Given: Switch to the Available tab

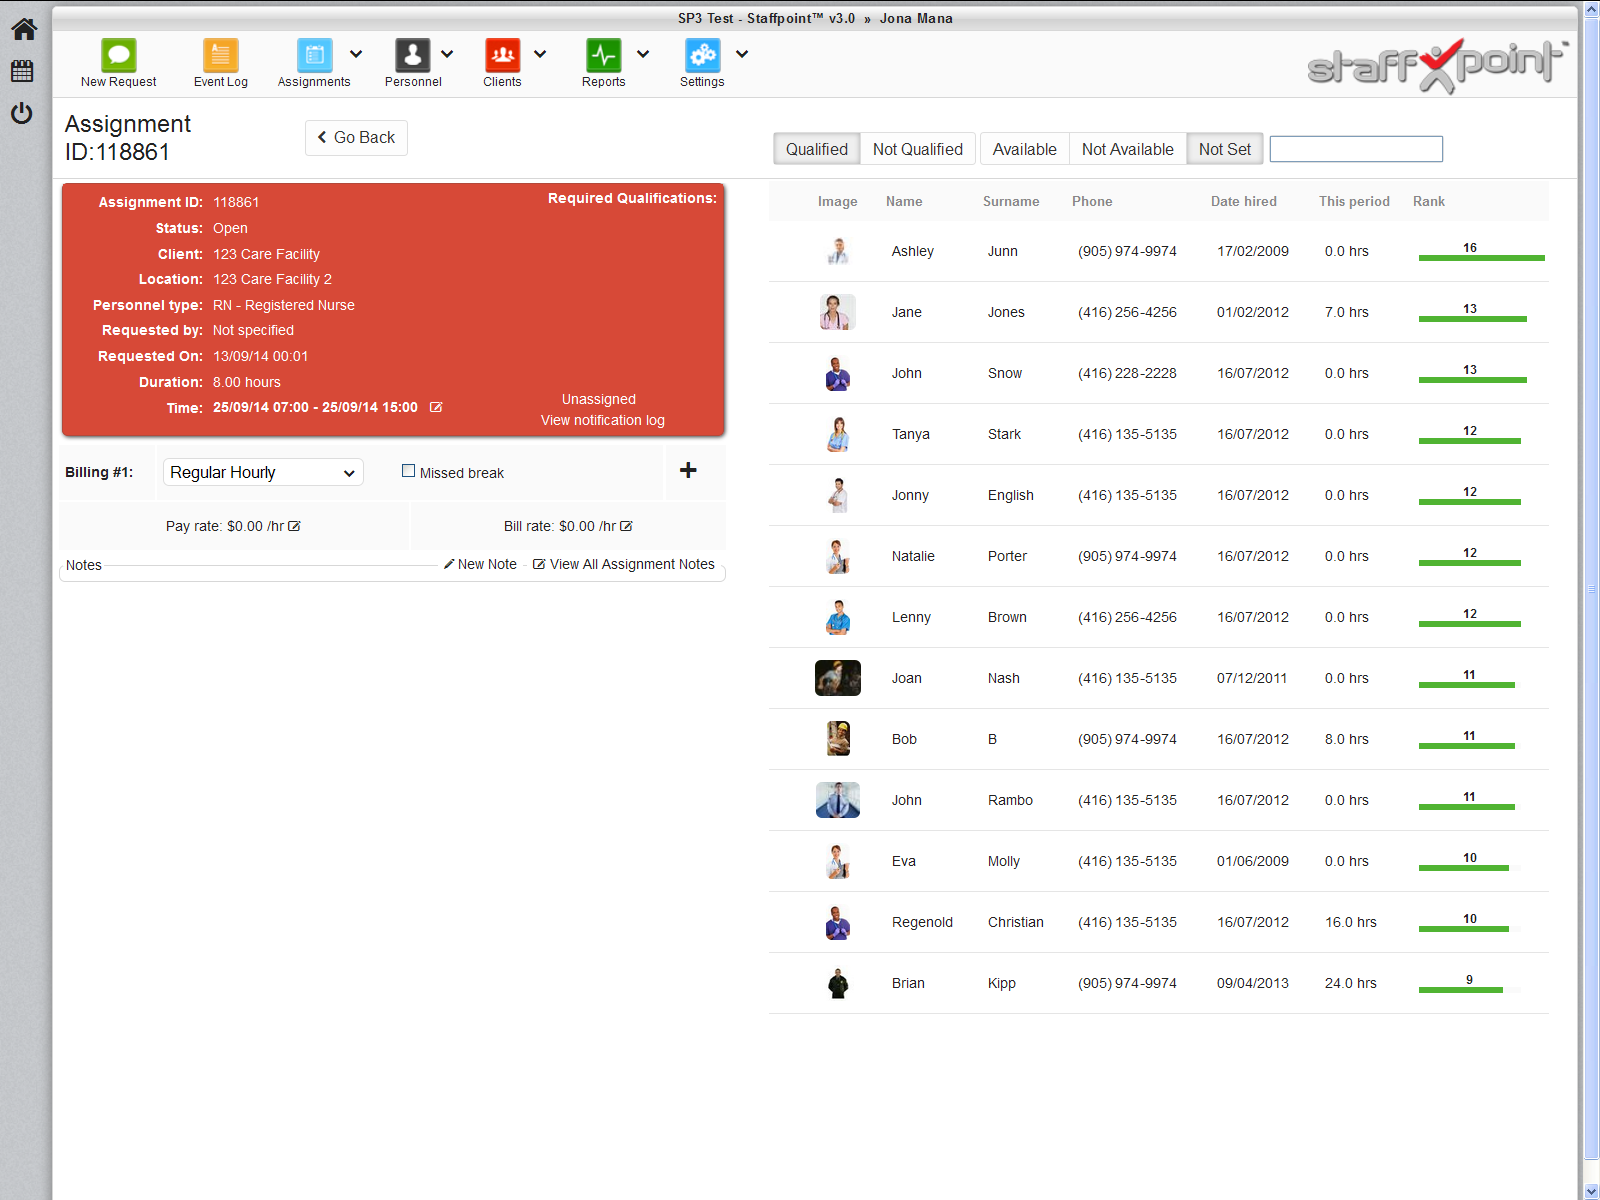Looking at the screenshot, I should click(1024, 148).
